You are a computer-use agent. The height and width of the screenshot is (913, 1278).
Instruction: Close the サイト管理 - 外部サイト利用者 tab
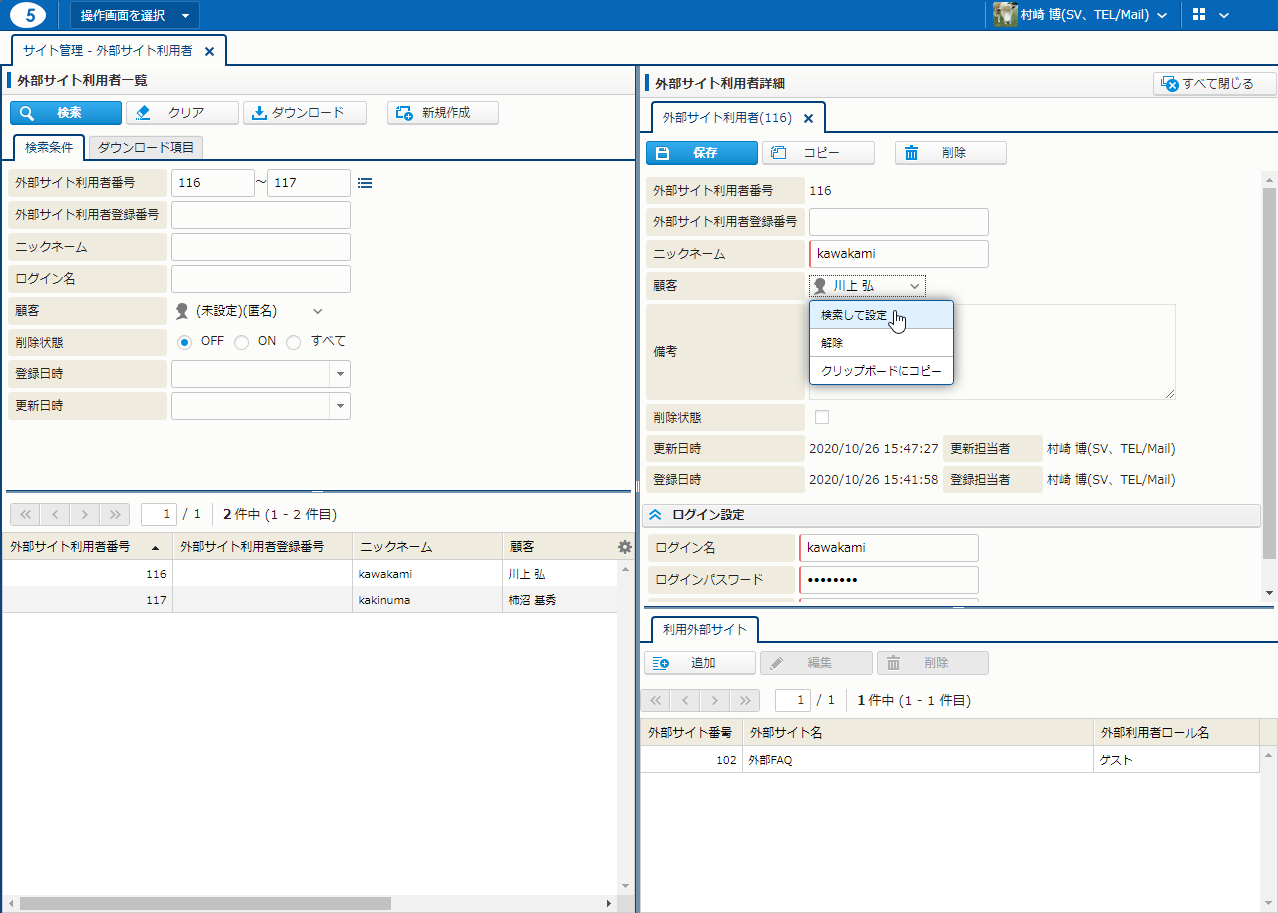pos(209,51)
